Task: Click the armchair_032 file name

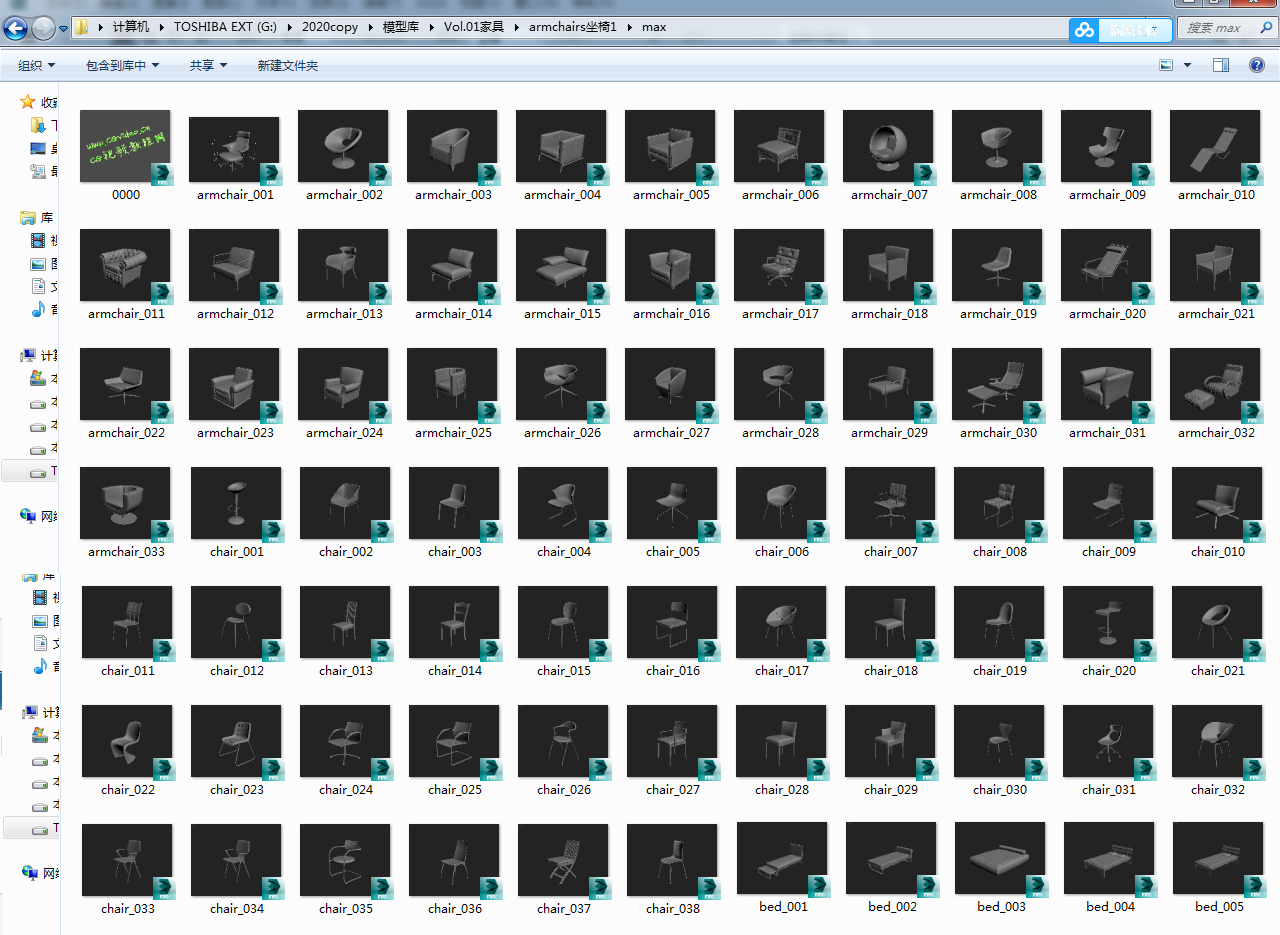Action: (x=1217, y=433)
